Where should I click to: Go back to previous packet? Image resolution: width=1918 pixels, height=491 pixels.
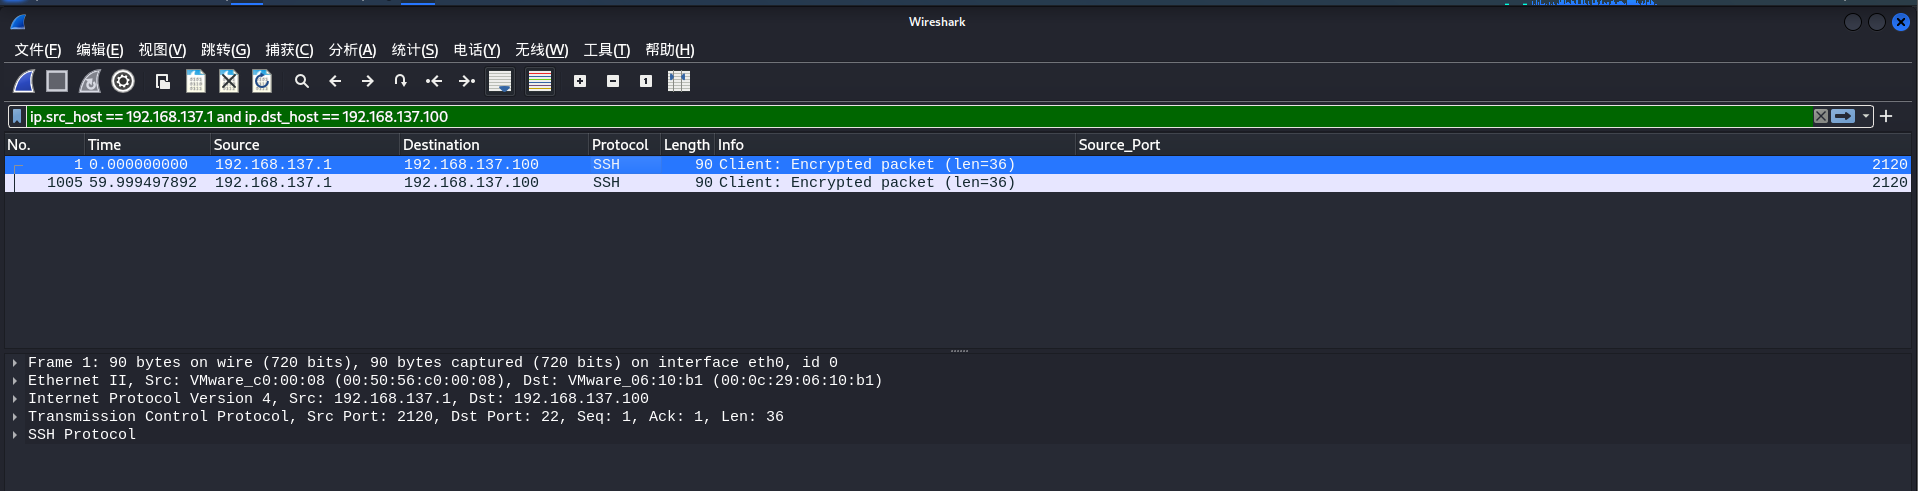pyautogui.click(x=335, y=81)
